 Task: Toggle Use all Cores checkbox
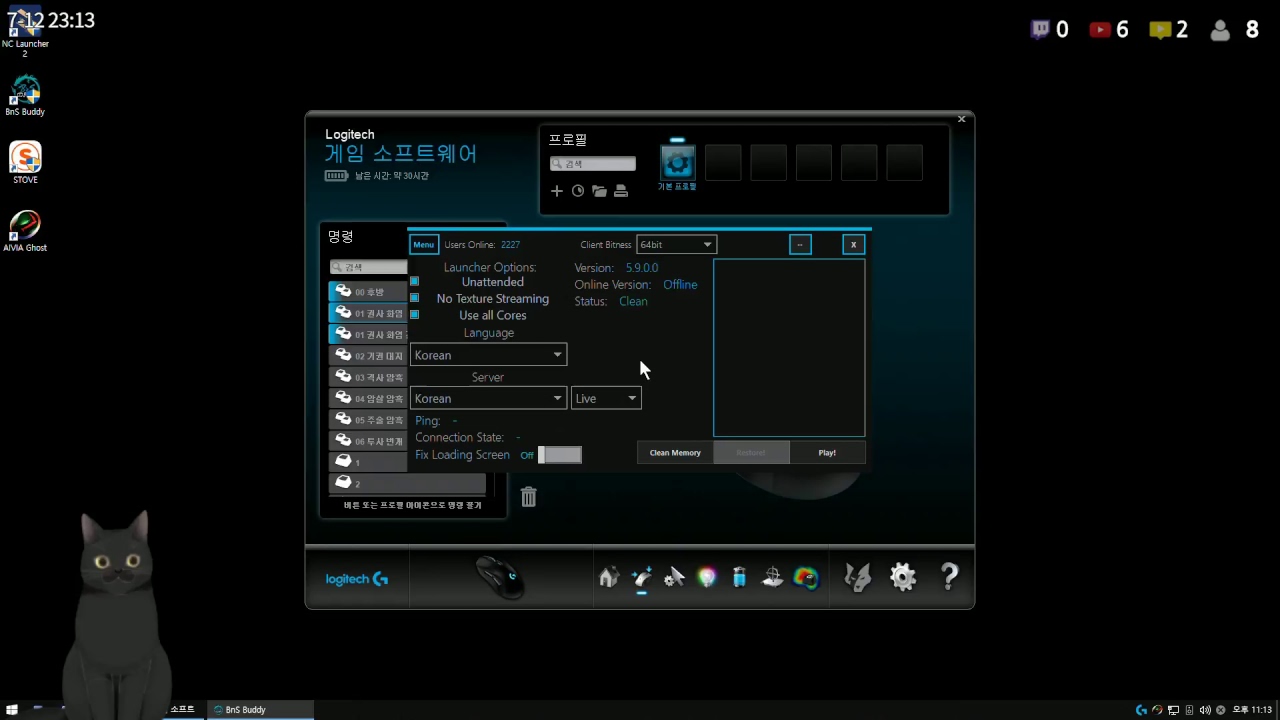pyautogui.click(x=414, y=314)
